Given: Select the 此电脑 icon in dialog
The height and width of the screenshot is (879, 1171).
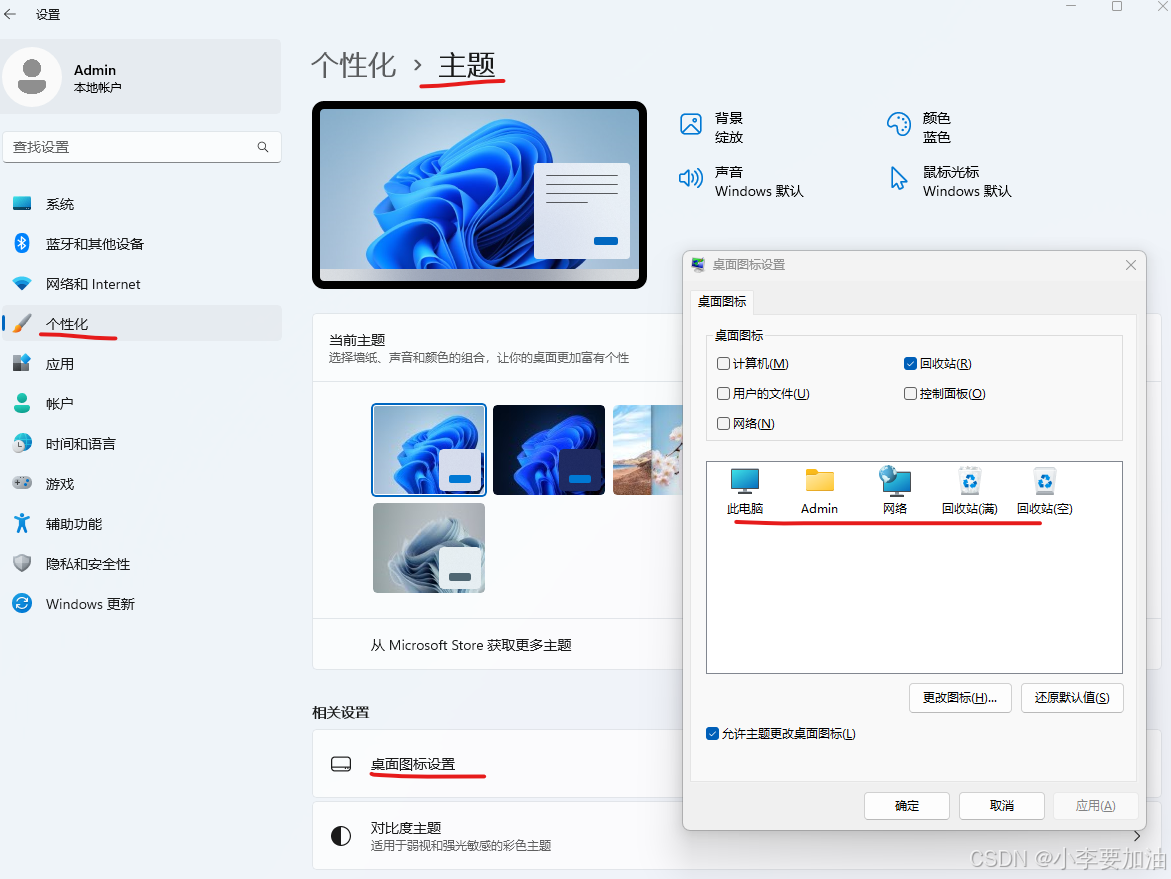Looking at the screenshot, I should click(745, 491).
